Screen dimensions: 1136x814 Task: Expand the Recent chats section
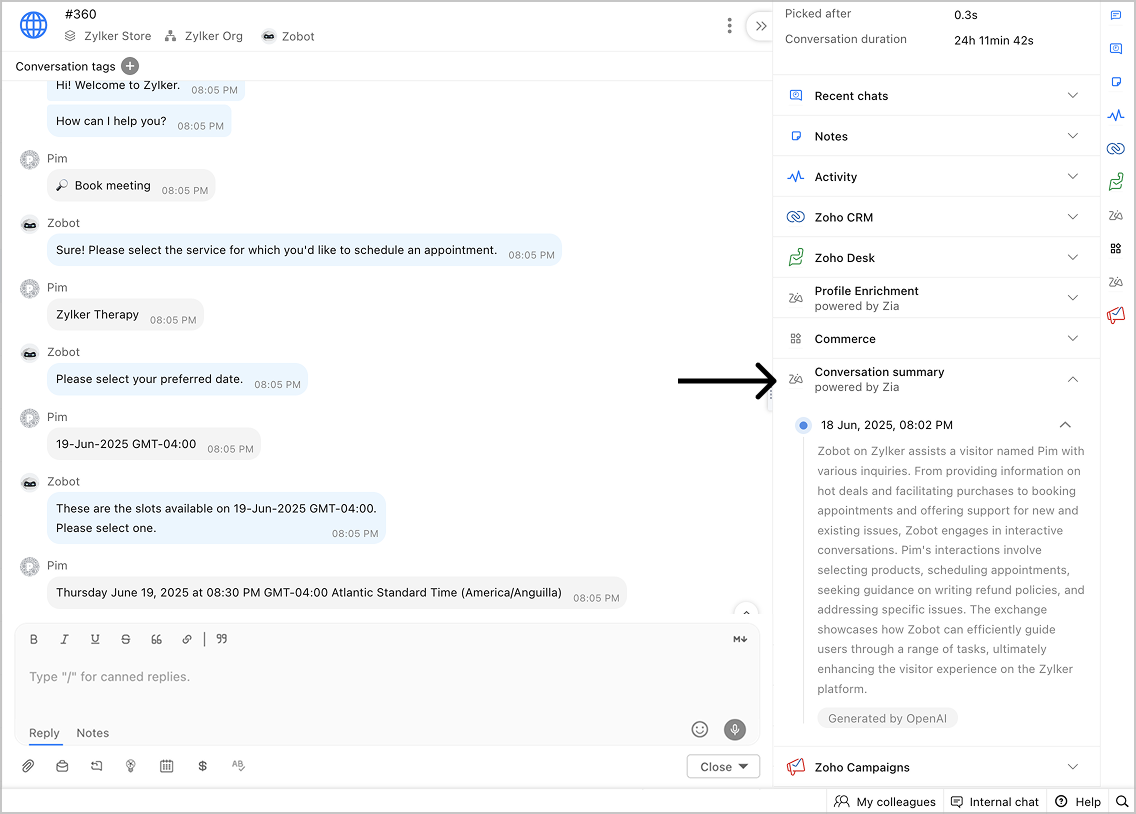point(936,96)
